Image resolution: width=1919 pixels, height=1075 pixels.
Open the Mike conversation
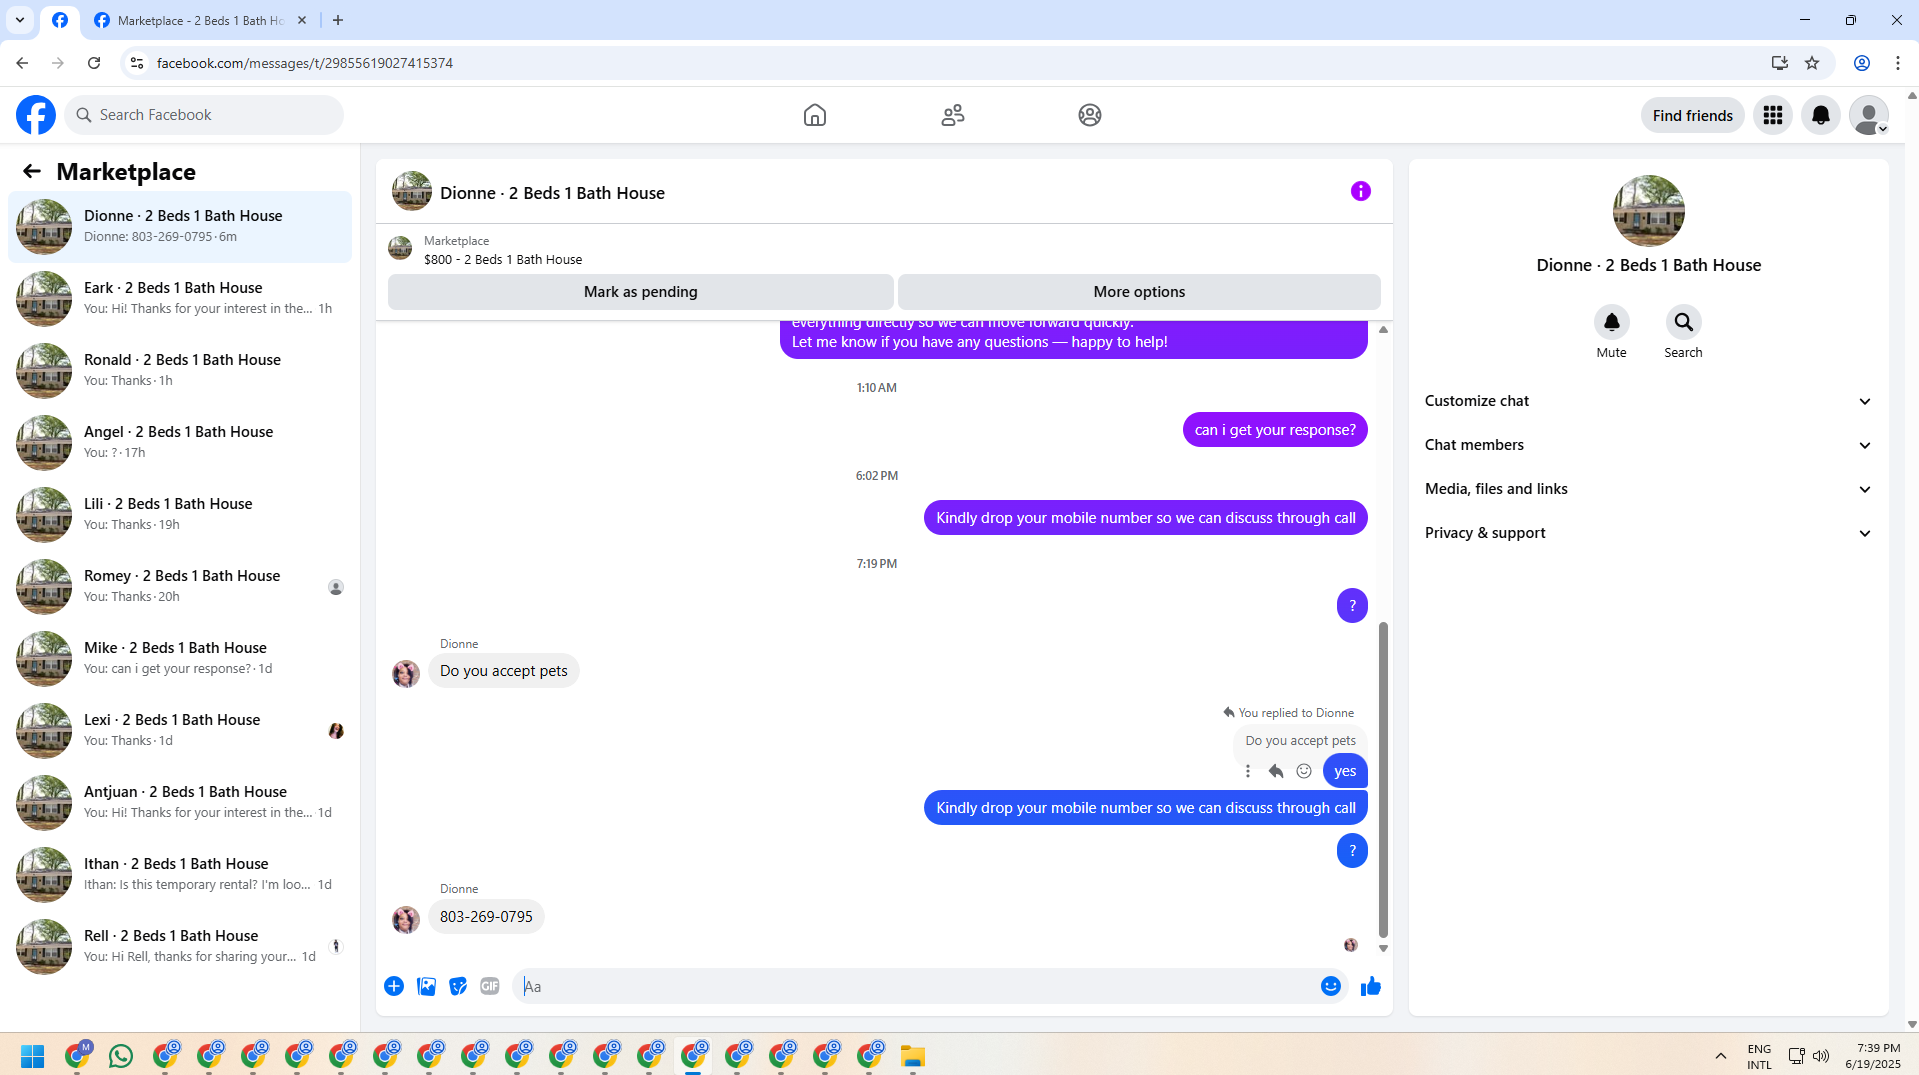pos(180,659)
